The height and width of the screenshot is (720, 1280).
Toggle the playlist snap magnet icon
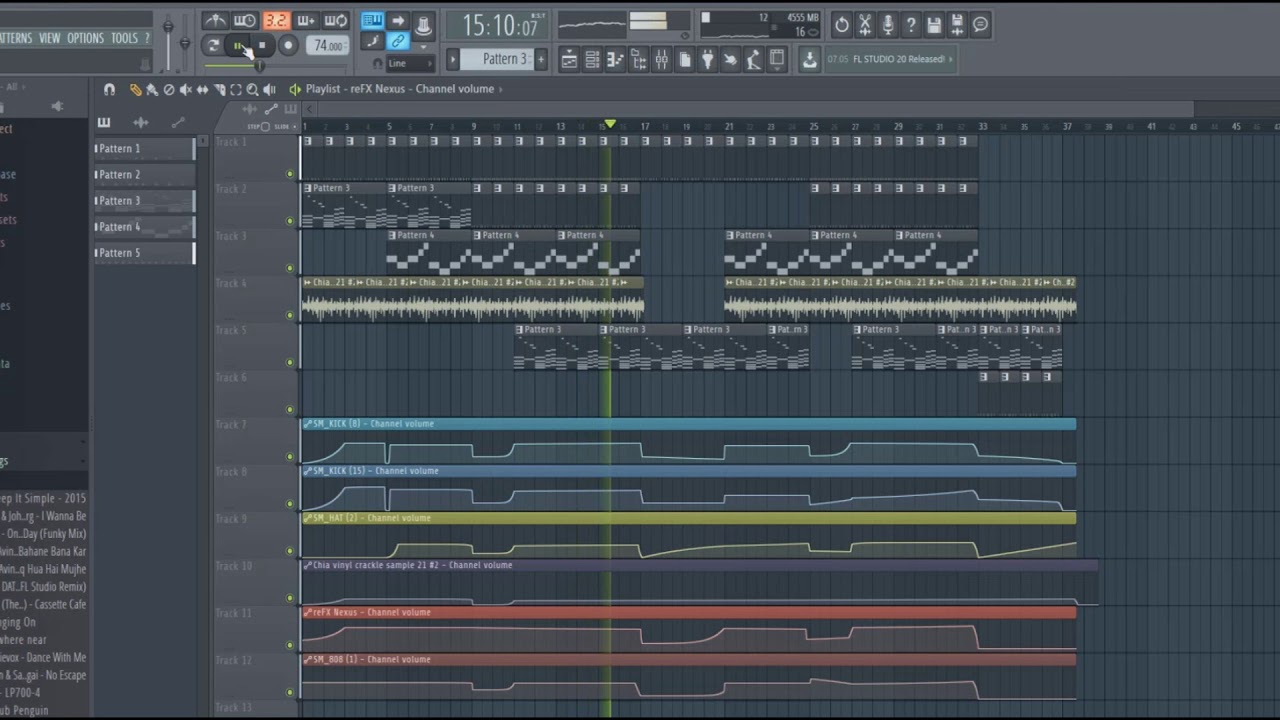tap(109, 90)
